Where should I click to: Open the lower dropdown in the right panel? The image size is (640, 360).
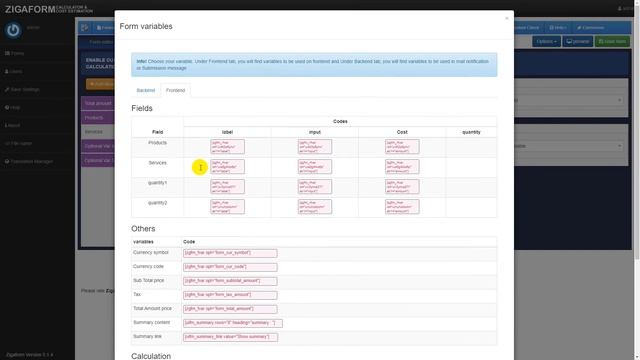tap(569, 146)
